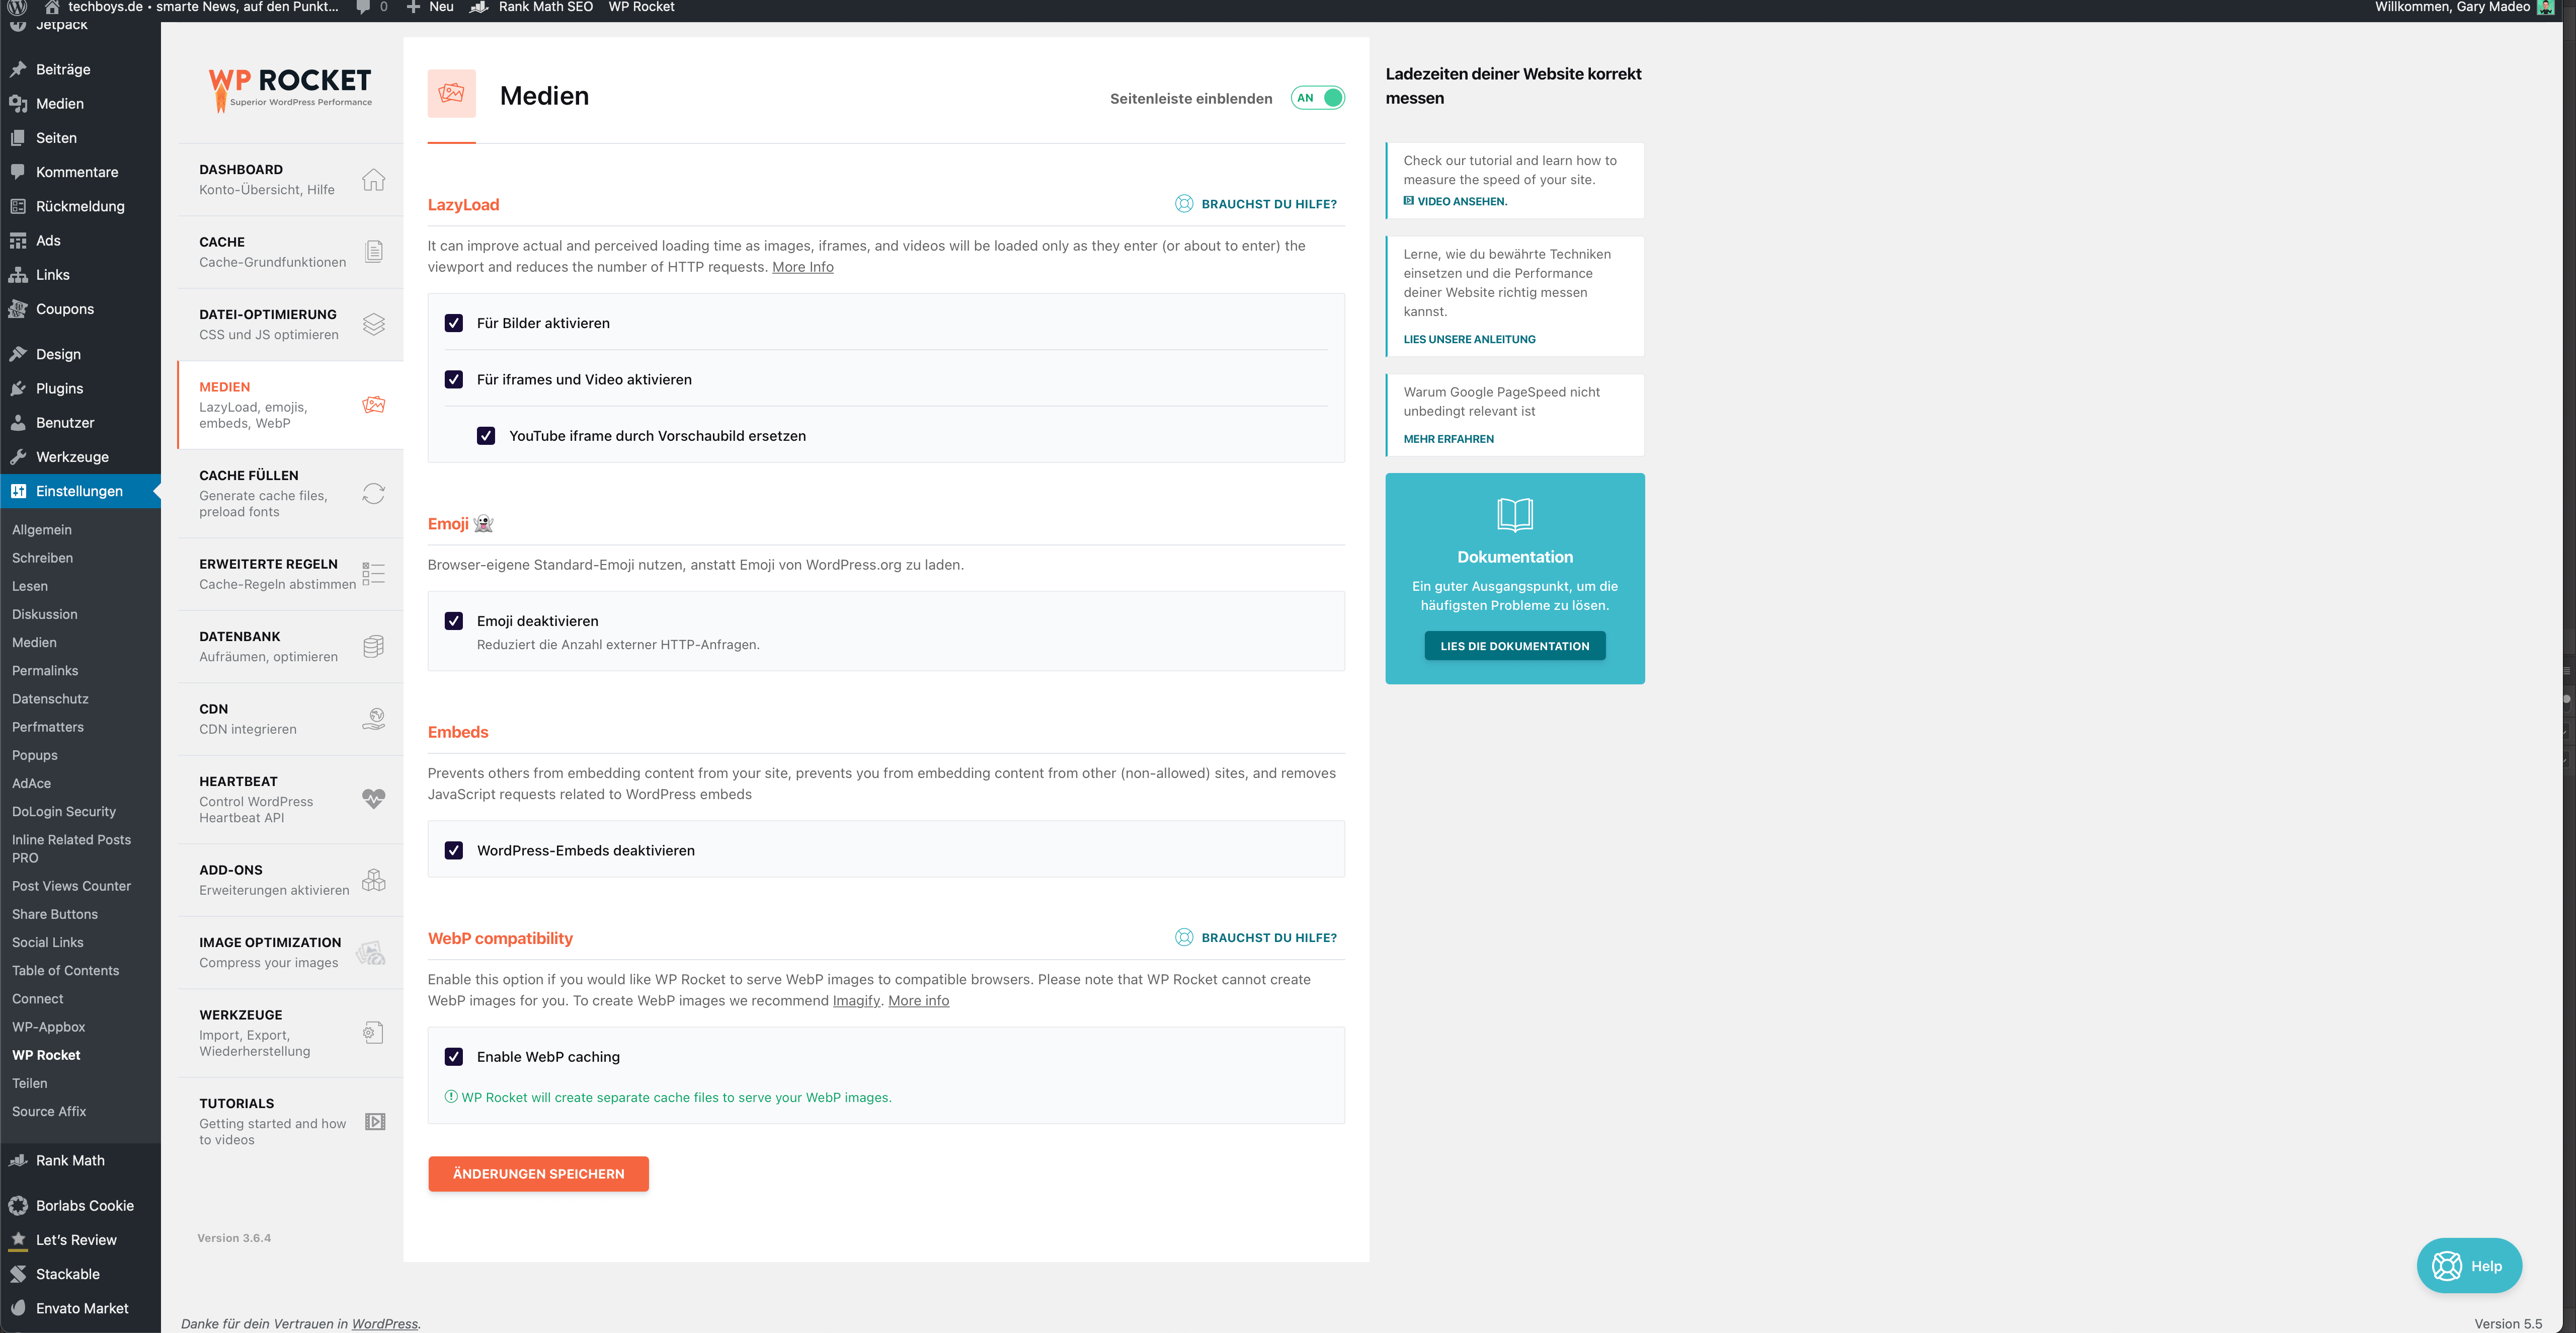Click Änderungen speichern button
This screenshot has width=2576, height=1333.
[x=538, y=1173]
